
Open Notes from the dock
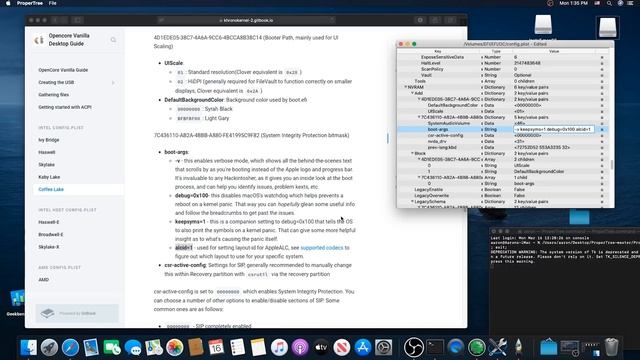coord(258,347)
